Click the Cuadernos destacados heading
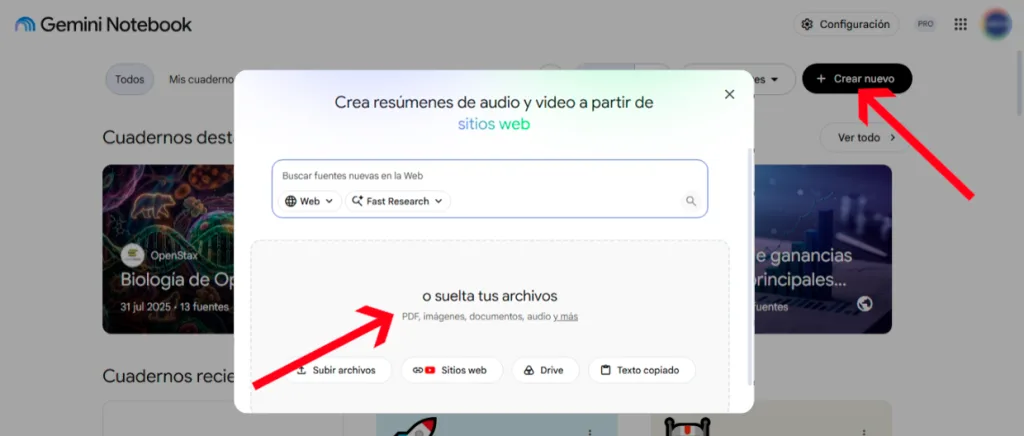1024x436 pixels. click(168, 138)
